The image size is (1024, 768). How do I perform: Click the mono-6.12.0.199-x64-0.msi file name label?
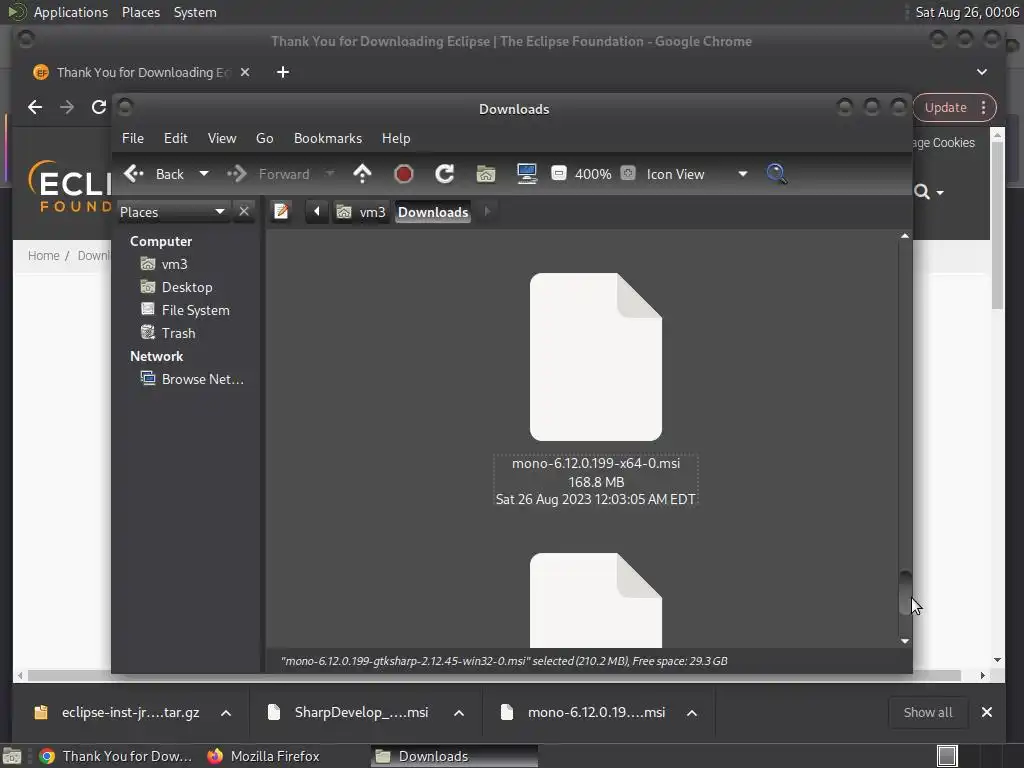pos(596,463)
